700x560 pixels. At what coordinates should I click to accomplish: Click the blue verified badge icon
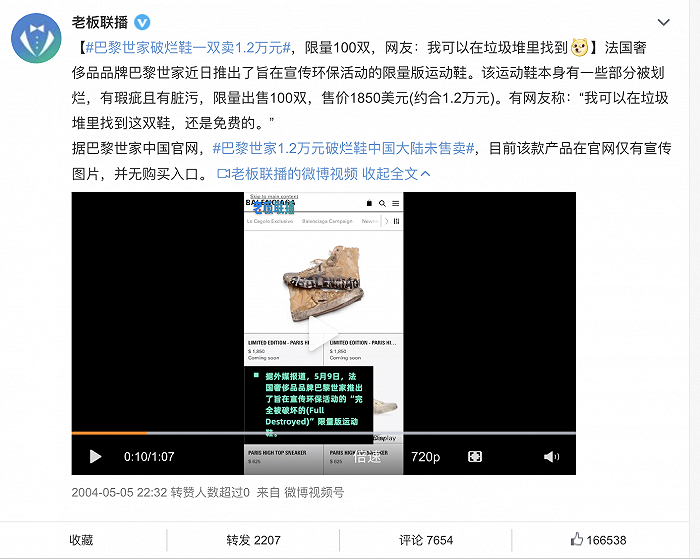coord(142,22)
